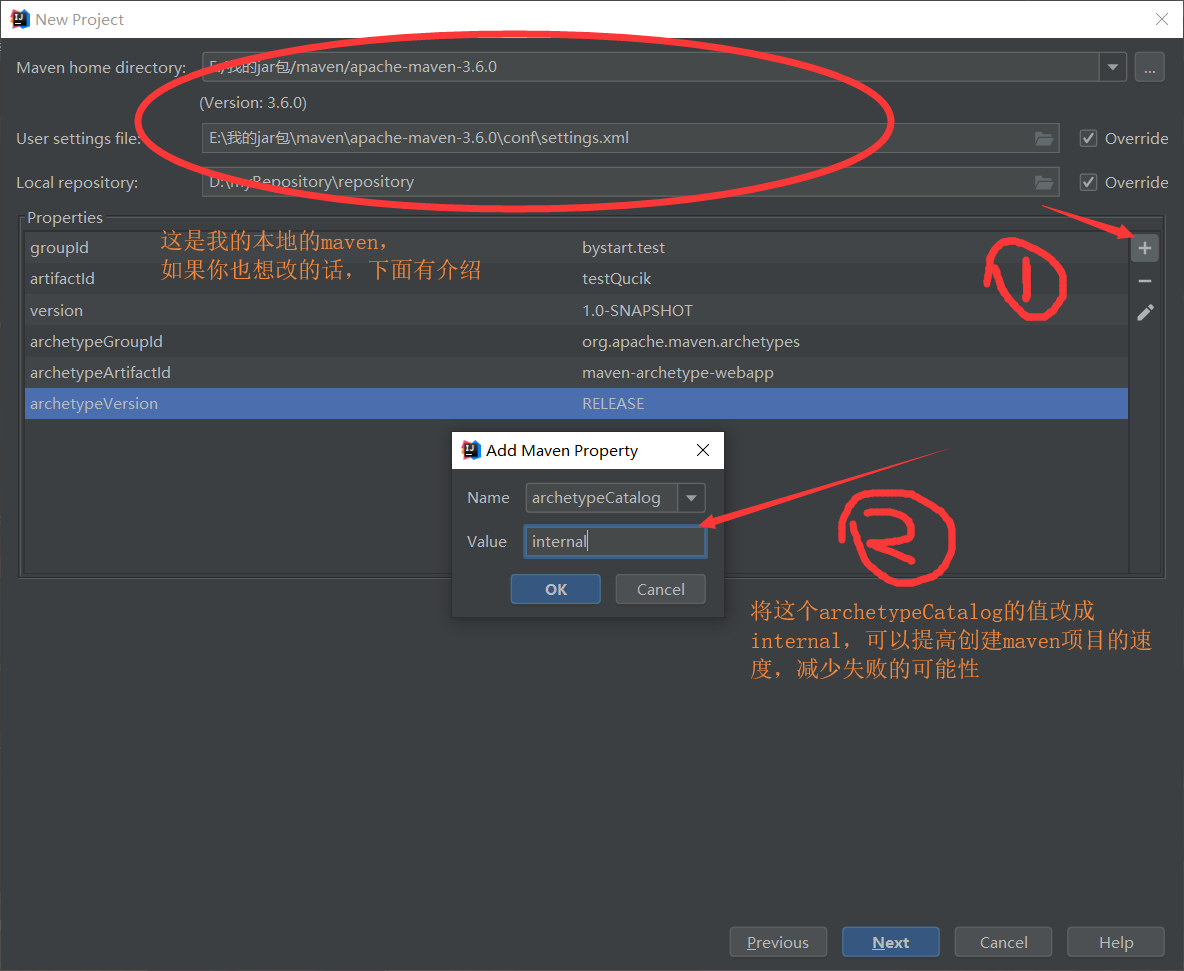Select the groupId property row
Image resolution: width=1184 pixels, height=971 pixels.
pos(300,247)
